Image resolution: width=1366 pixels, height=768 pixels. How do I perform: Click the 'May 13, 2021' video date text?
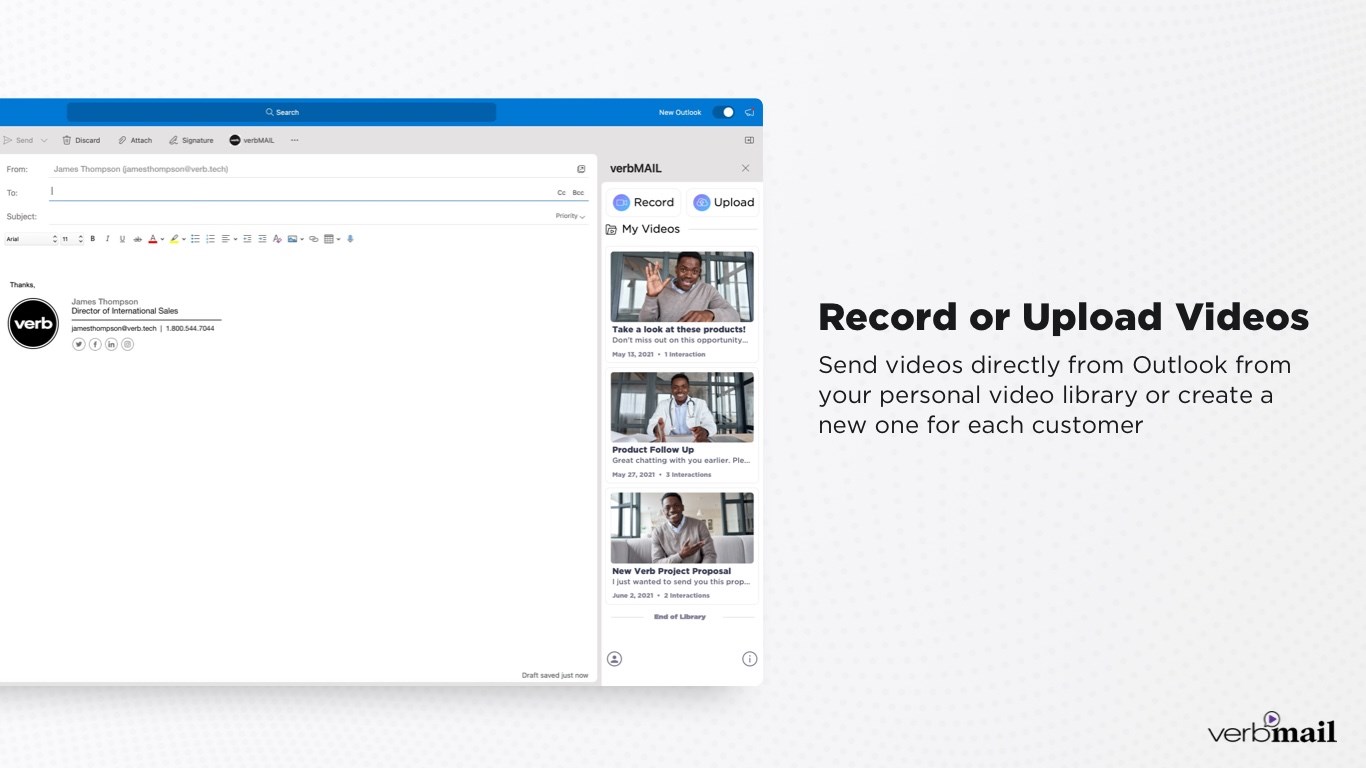pyautogui.click(x=633, y=354)
